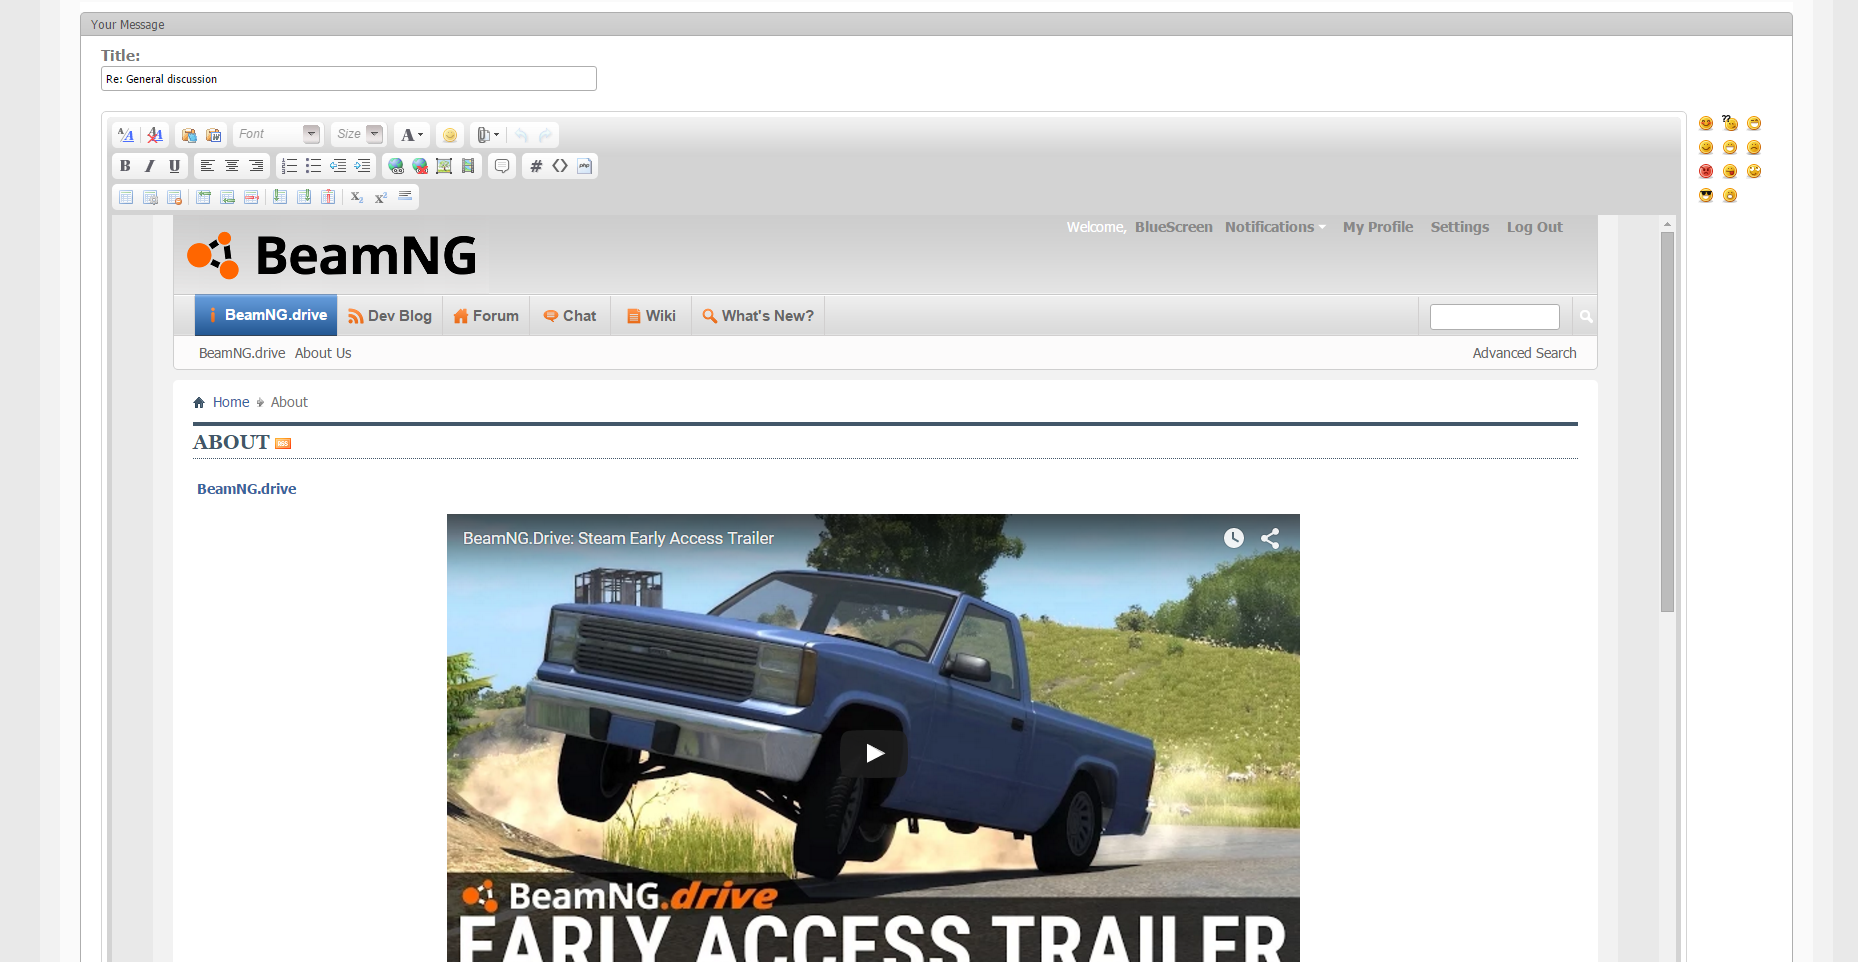Insert the tongue-out smiley
Screen dimensions: 1858x962
tap(1730, 171)
